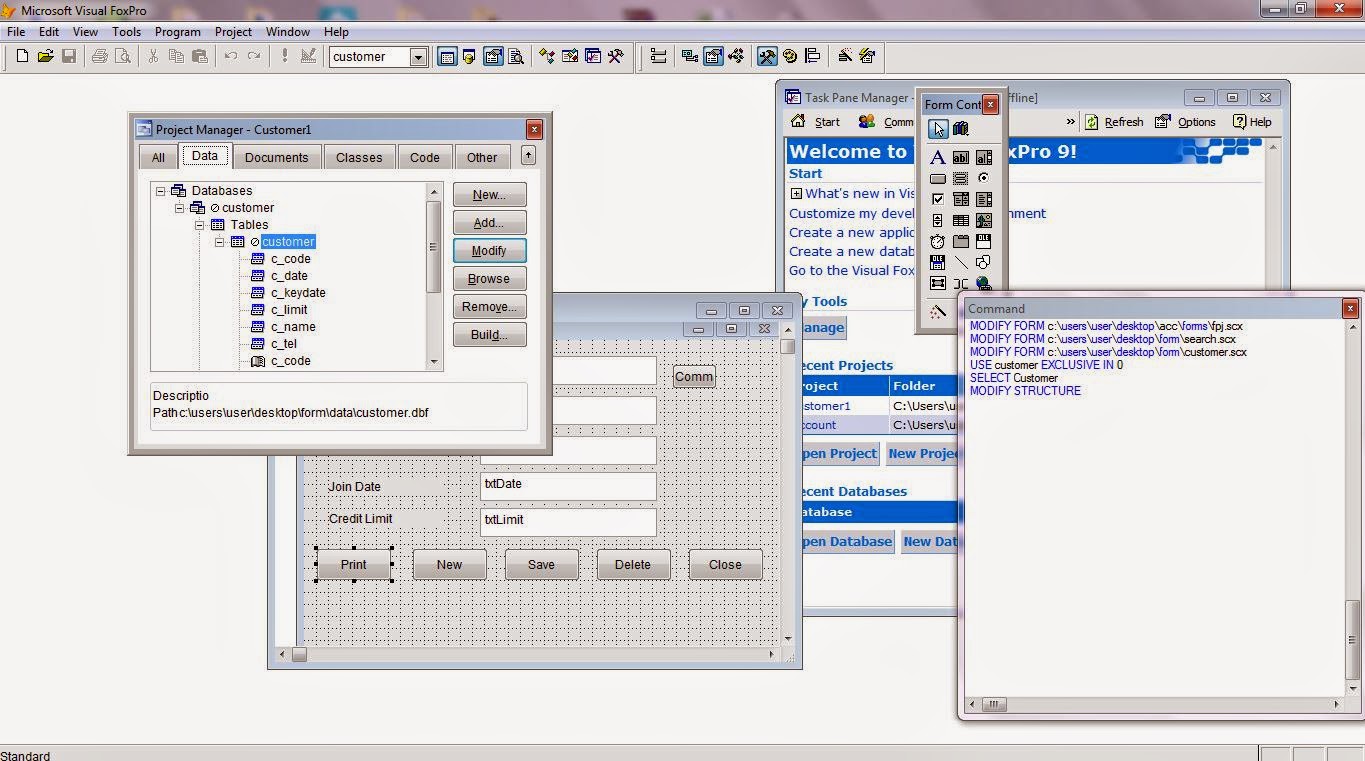Show more Task Pane toolbar items chevron
Image resolution: width=1365 pixels, height=761 pixels.
tap(1070, 122)
